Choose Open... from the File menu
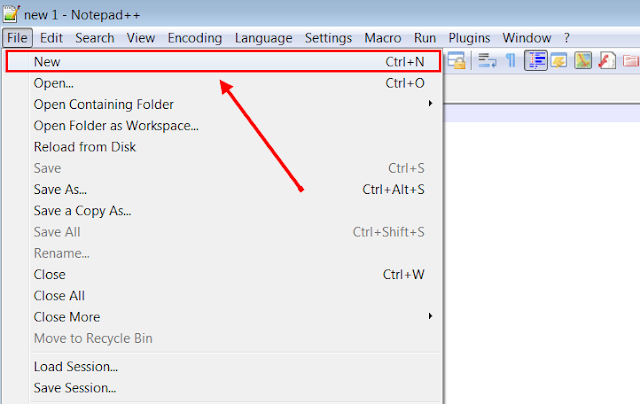This screenshot has width=640, height=404. pyautogui.click(x=224, y=83)
